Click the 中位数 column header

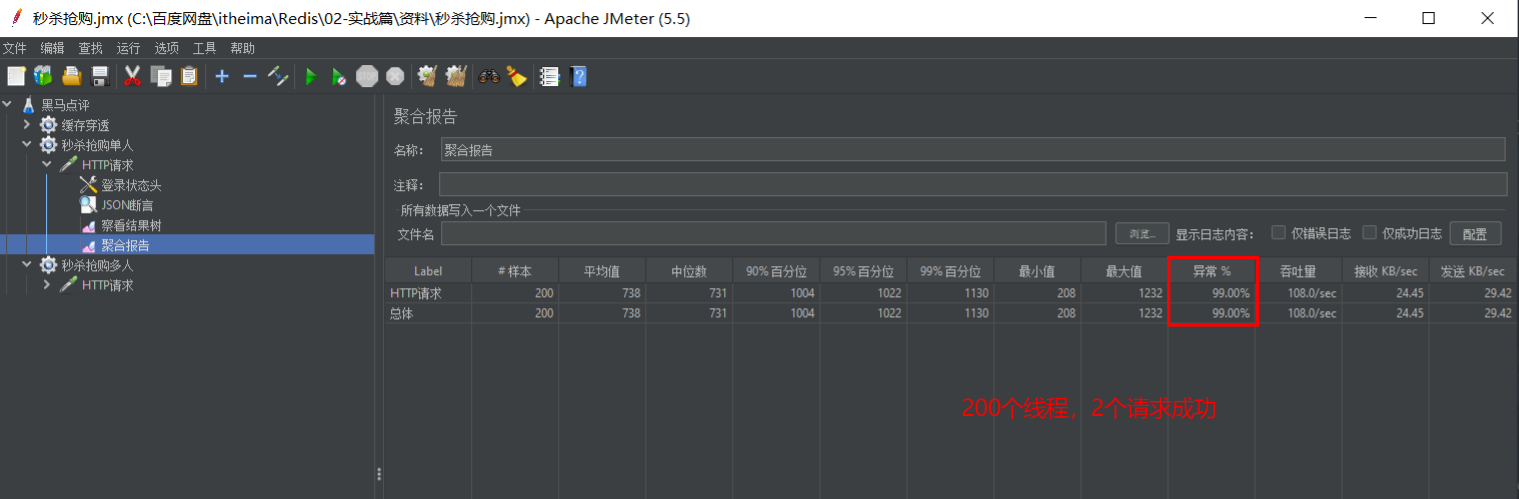tap(689, 271)
